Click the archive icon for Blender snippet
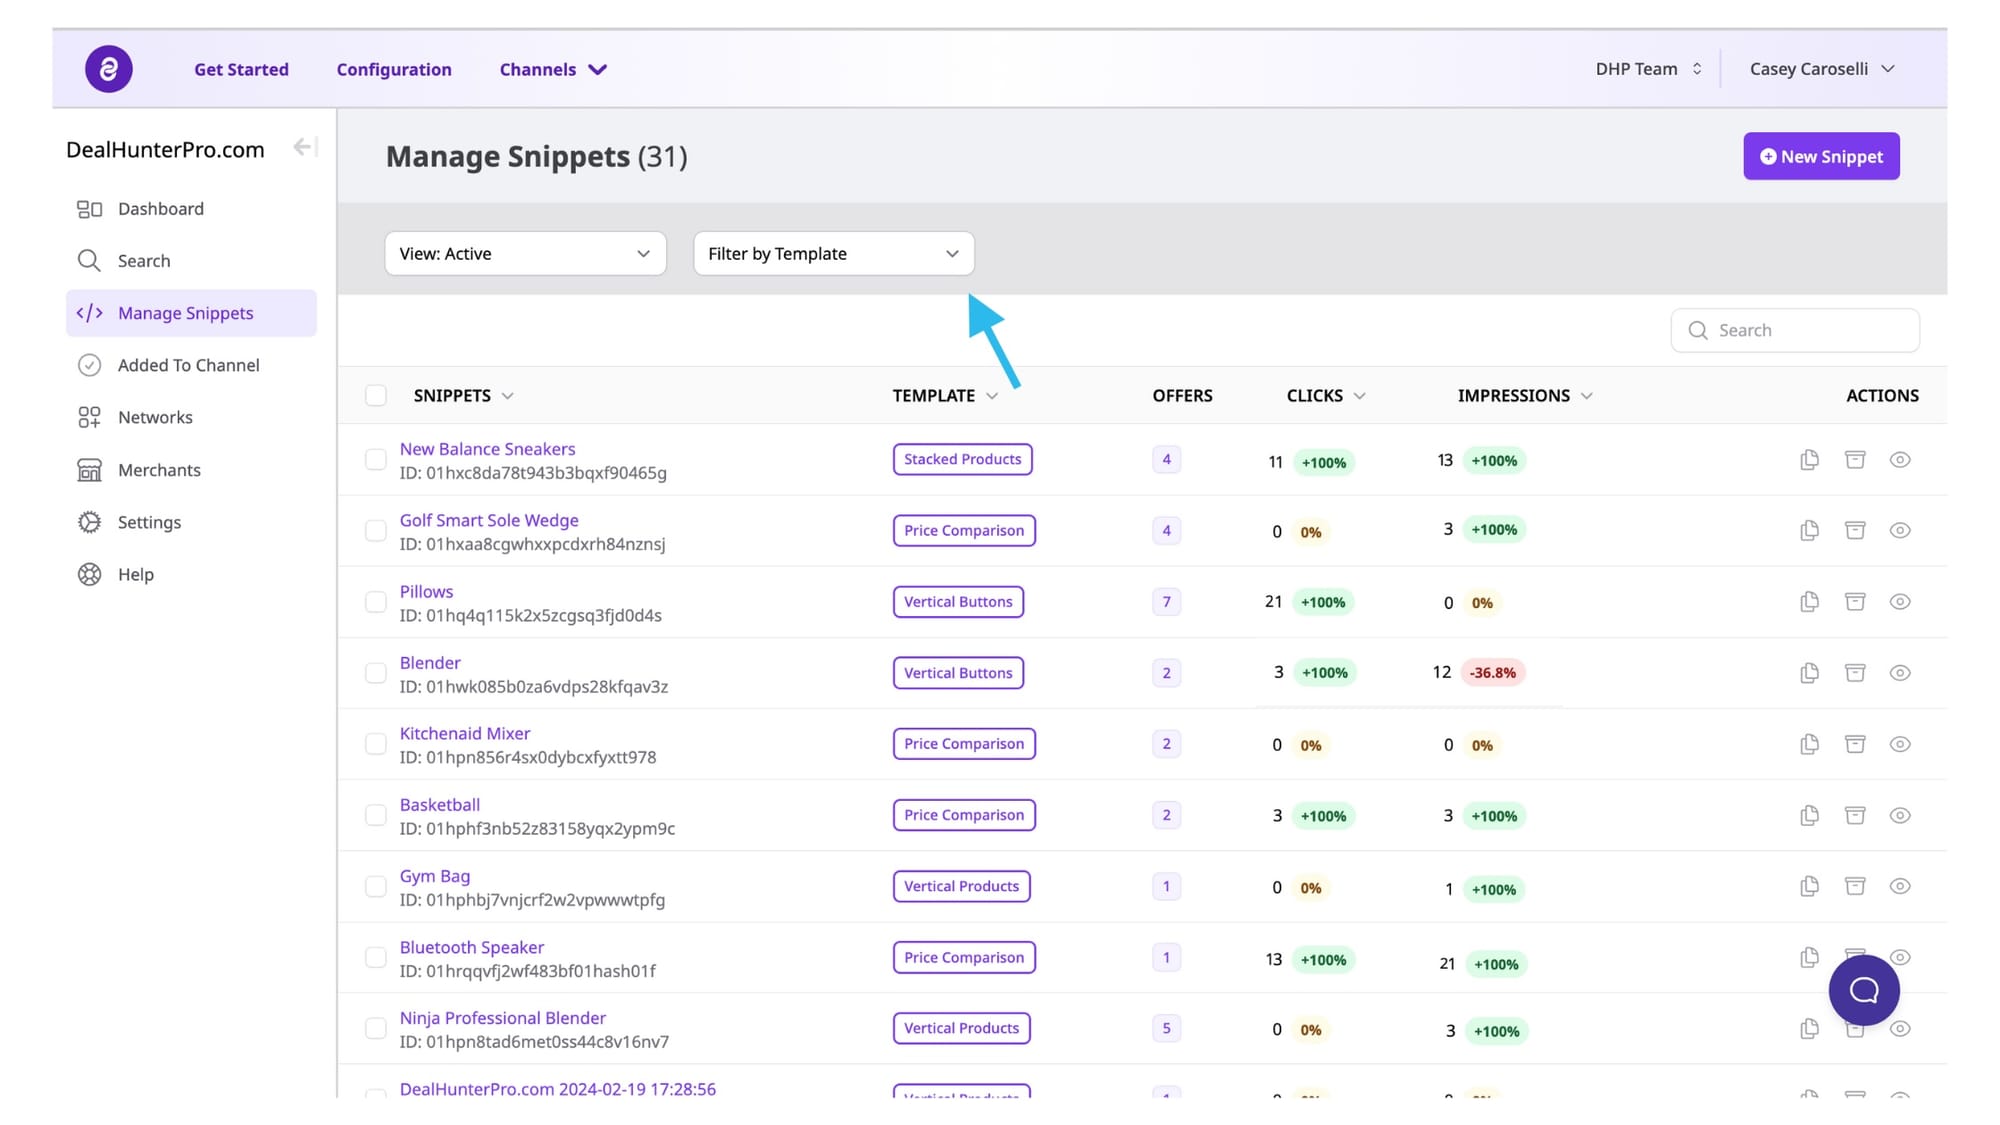Image resolution: width=2000 pixels, height=1125 pixels. point(1855,673)
